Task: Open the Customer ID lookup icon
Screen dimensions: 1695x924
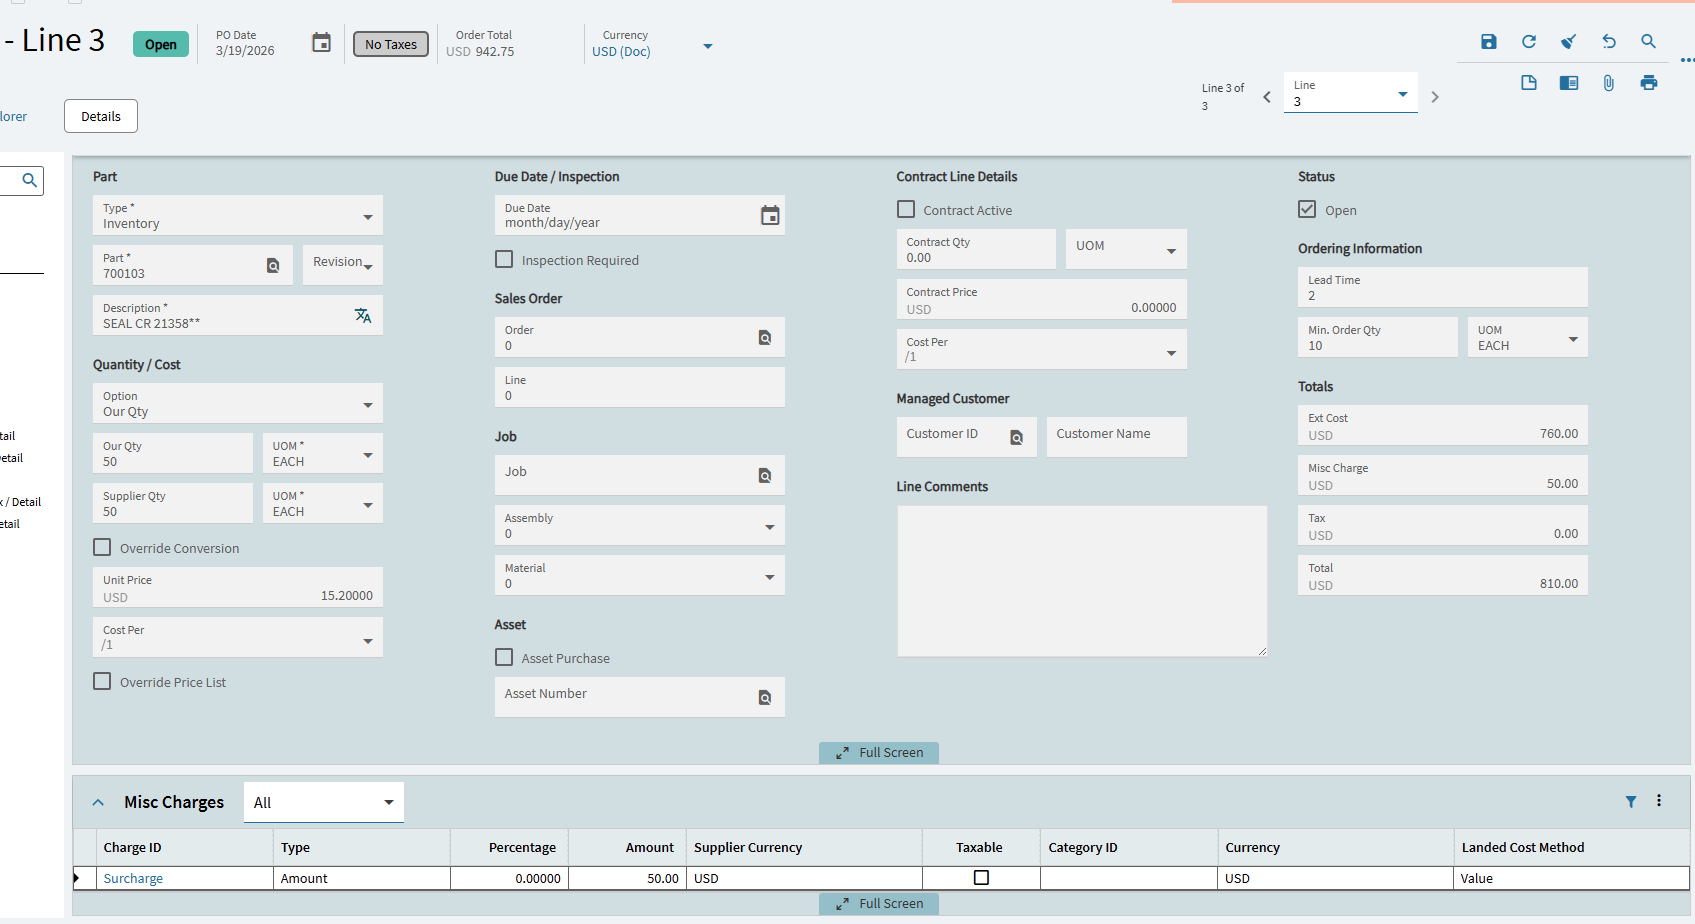Action: tap(1017, 437)
